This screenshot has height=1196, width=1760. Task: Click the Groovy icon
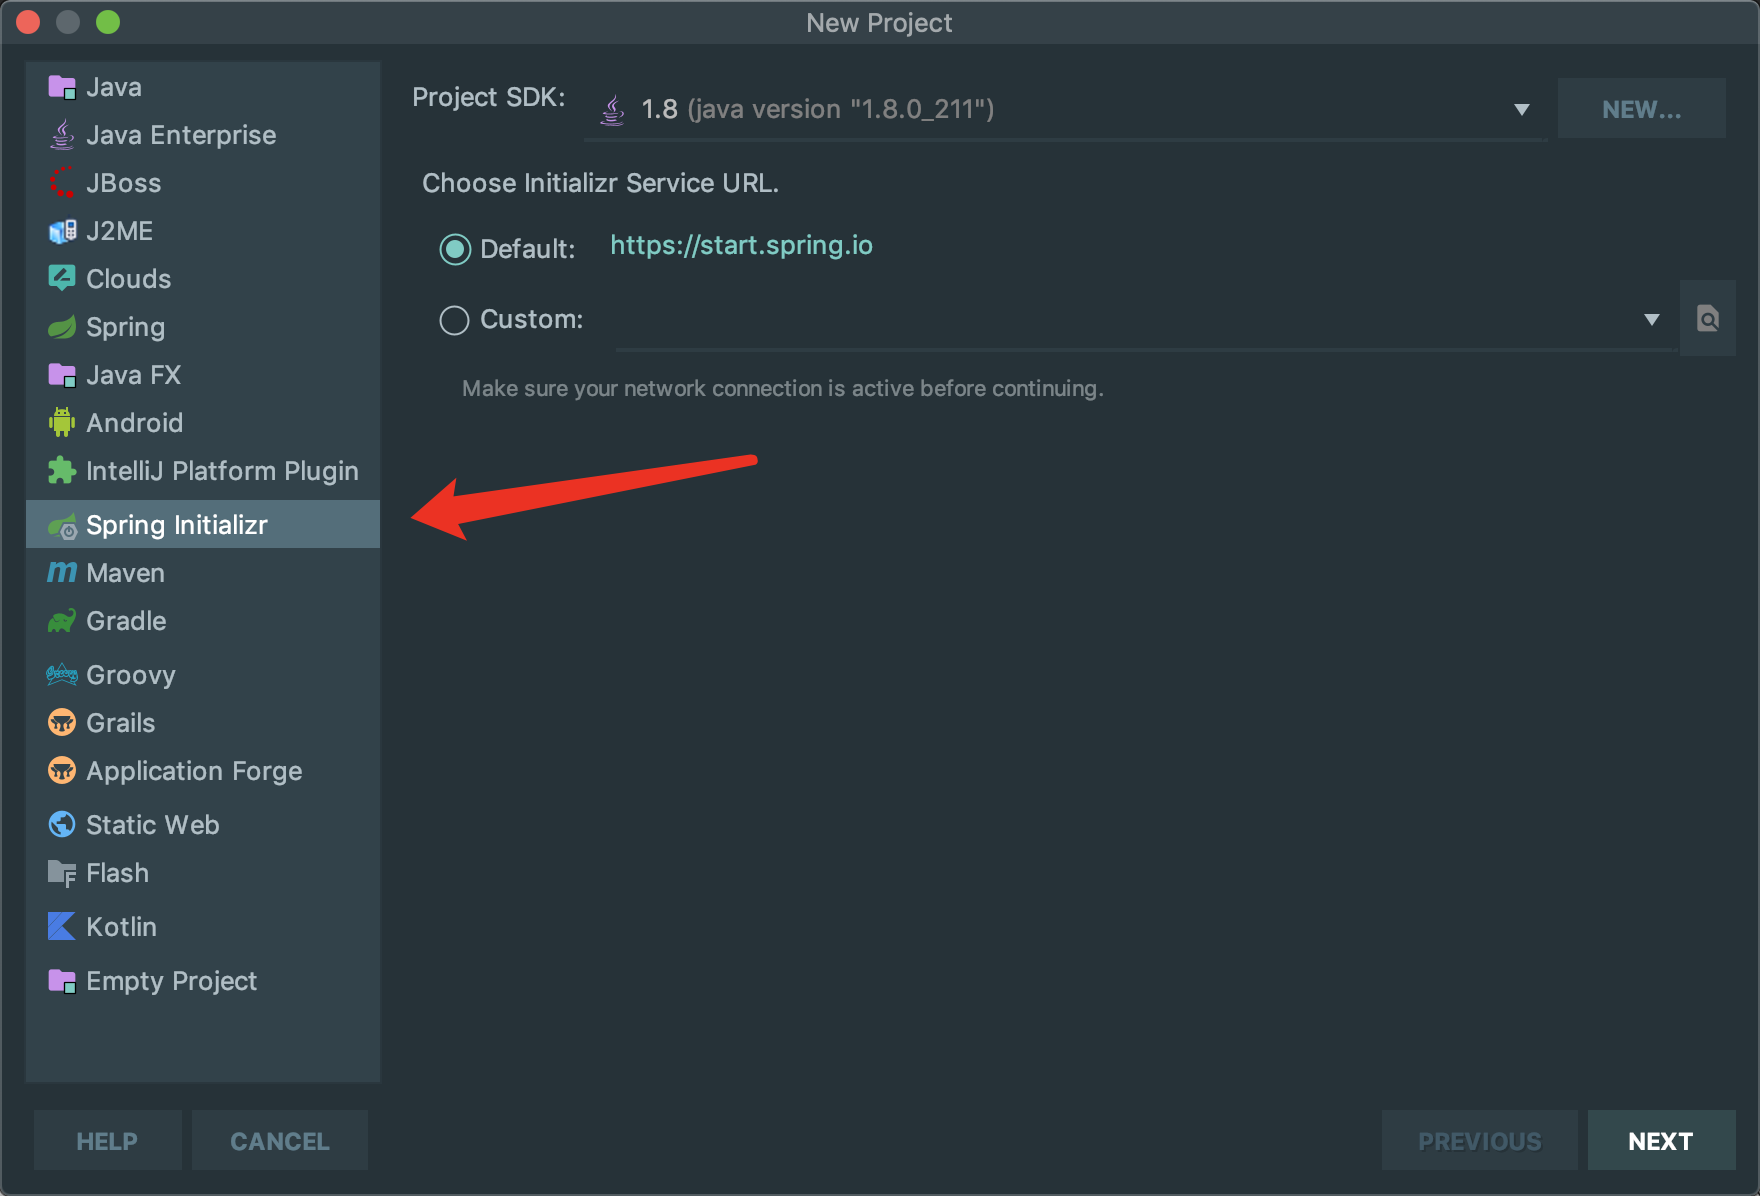click(62, 675)
